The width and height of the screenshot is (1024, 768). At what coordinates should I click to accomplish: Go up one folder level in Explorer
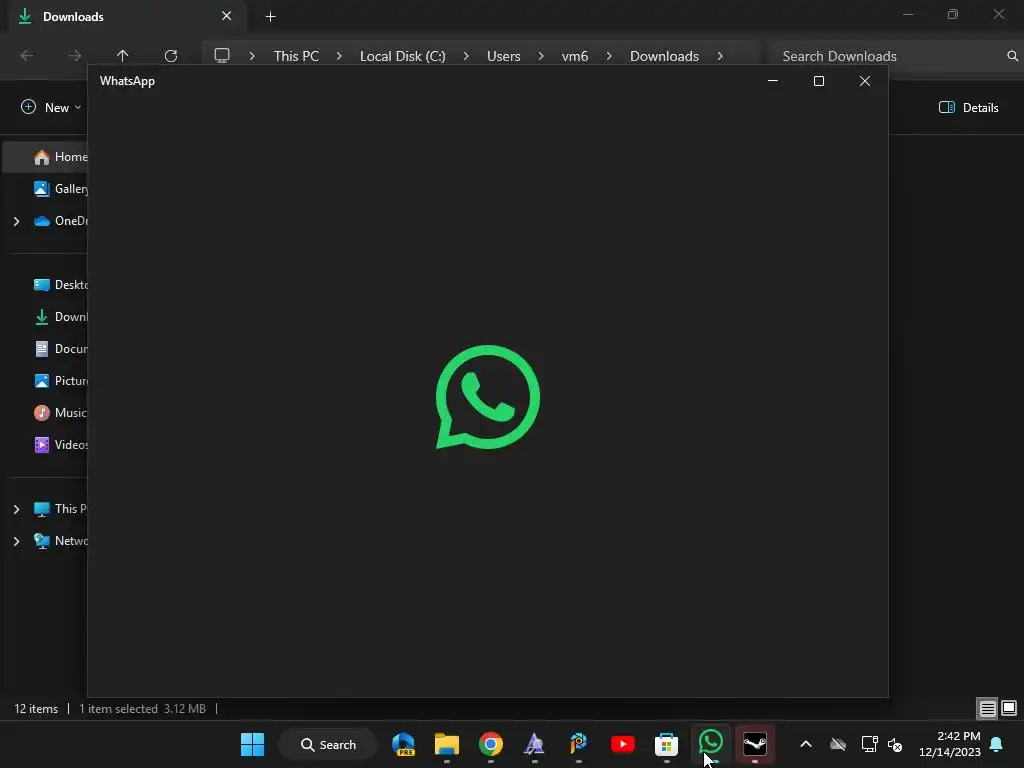click(x=123, y=56)
